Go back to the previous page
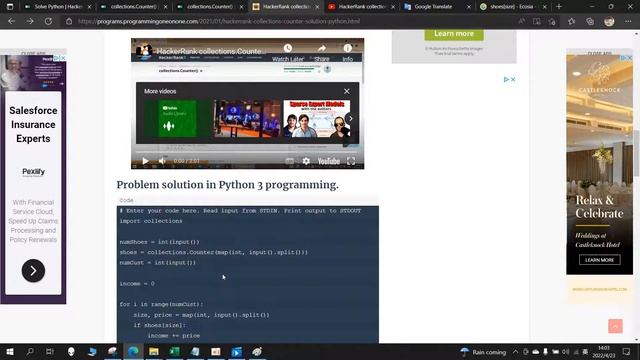640x360 pixels. pyautogui.click(x=11, y=21)
